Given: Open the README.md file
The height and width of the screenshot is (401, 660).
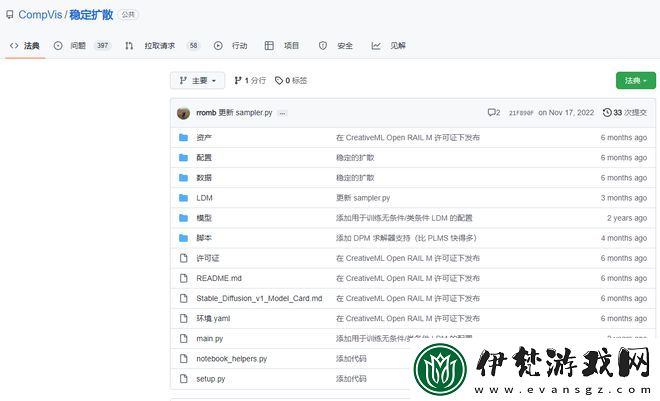Looking at the screenshot, I should click(x=219, y=278).
